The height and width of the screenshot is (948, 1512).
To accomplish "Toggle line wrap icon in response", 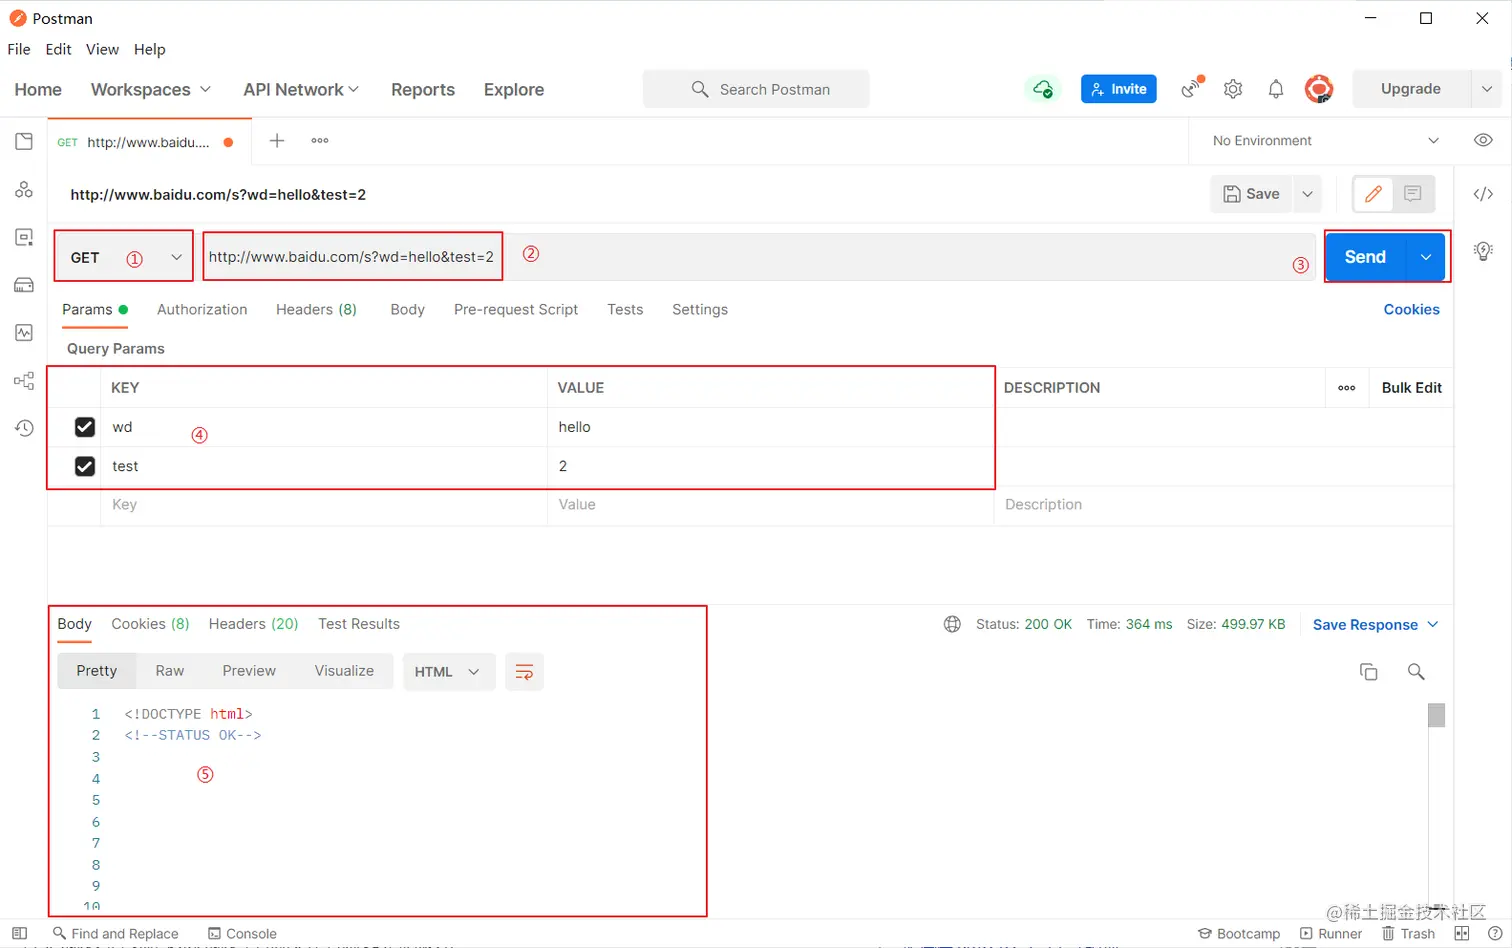I will tap(524, 672).
